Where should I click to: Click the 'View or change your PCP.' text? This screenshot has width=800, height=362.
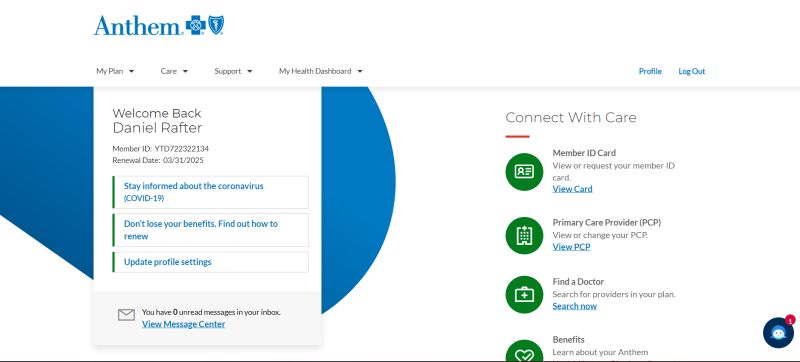pos(600,235)
